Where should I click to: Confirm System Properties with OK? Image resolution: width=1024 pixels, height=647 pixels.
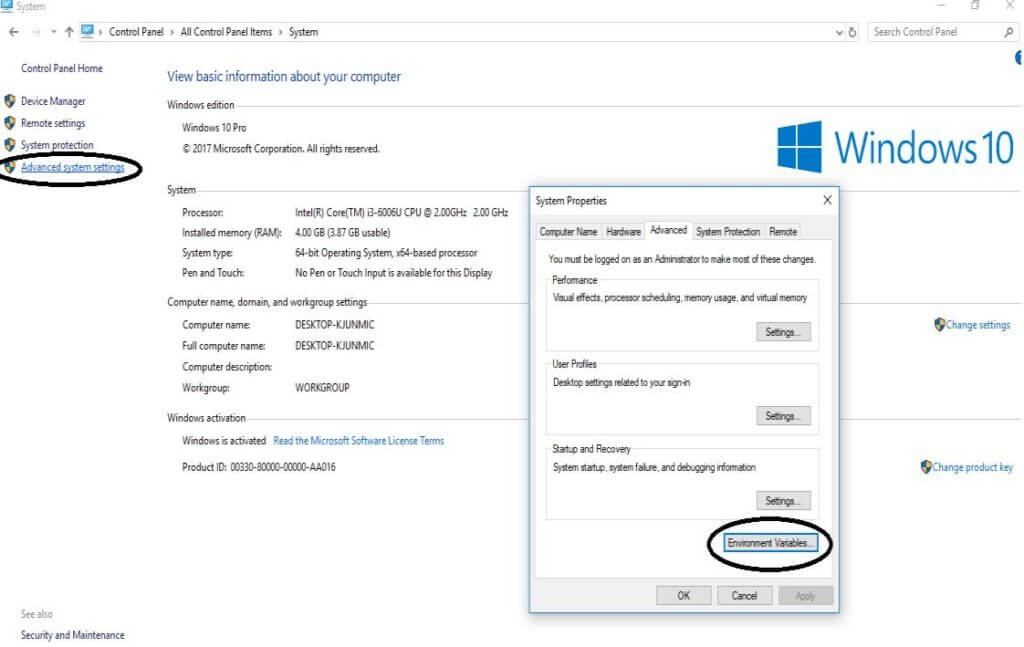(684, 595)
